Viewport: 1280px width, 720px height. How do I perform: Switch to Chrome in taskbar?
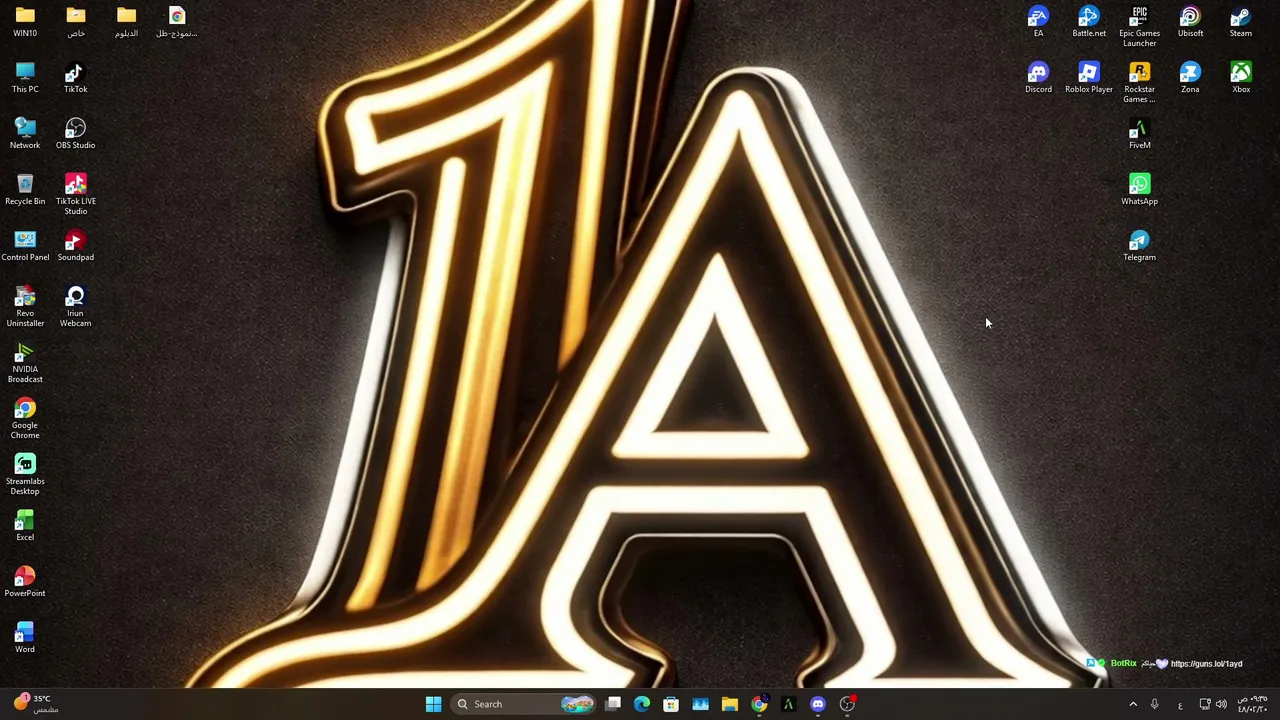click(x=759, y=704)
